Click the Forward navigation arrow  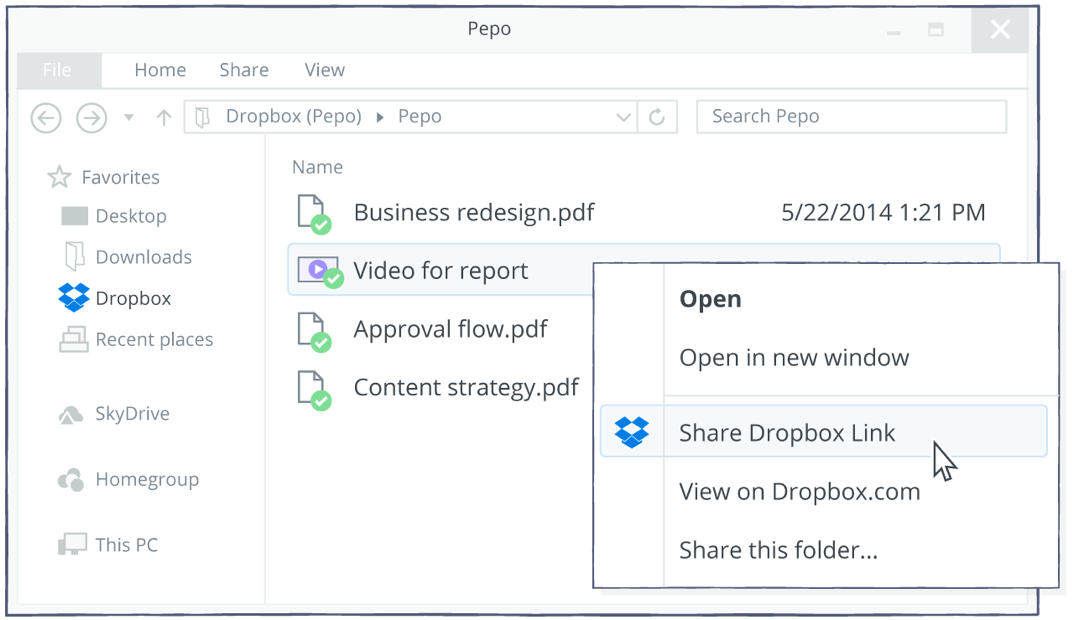coord(92,118)
